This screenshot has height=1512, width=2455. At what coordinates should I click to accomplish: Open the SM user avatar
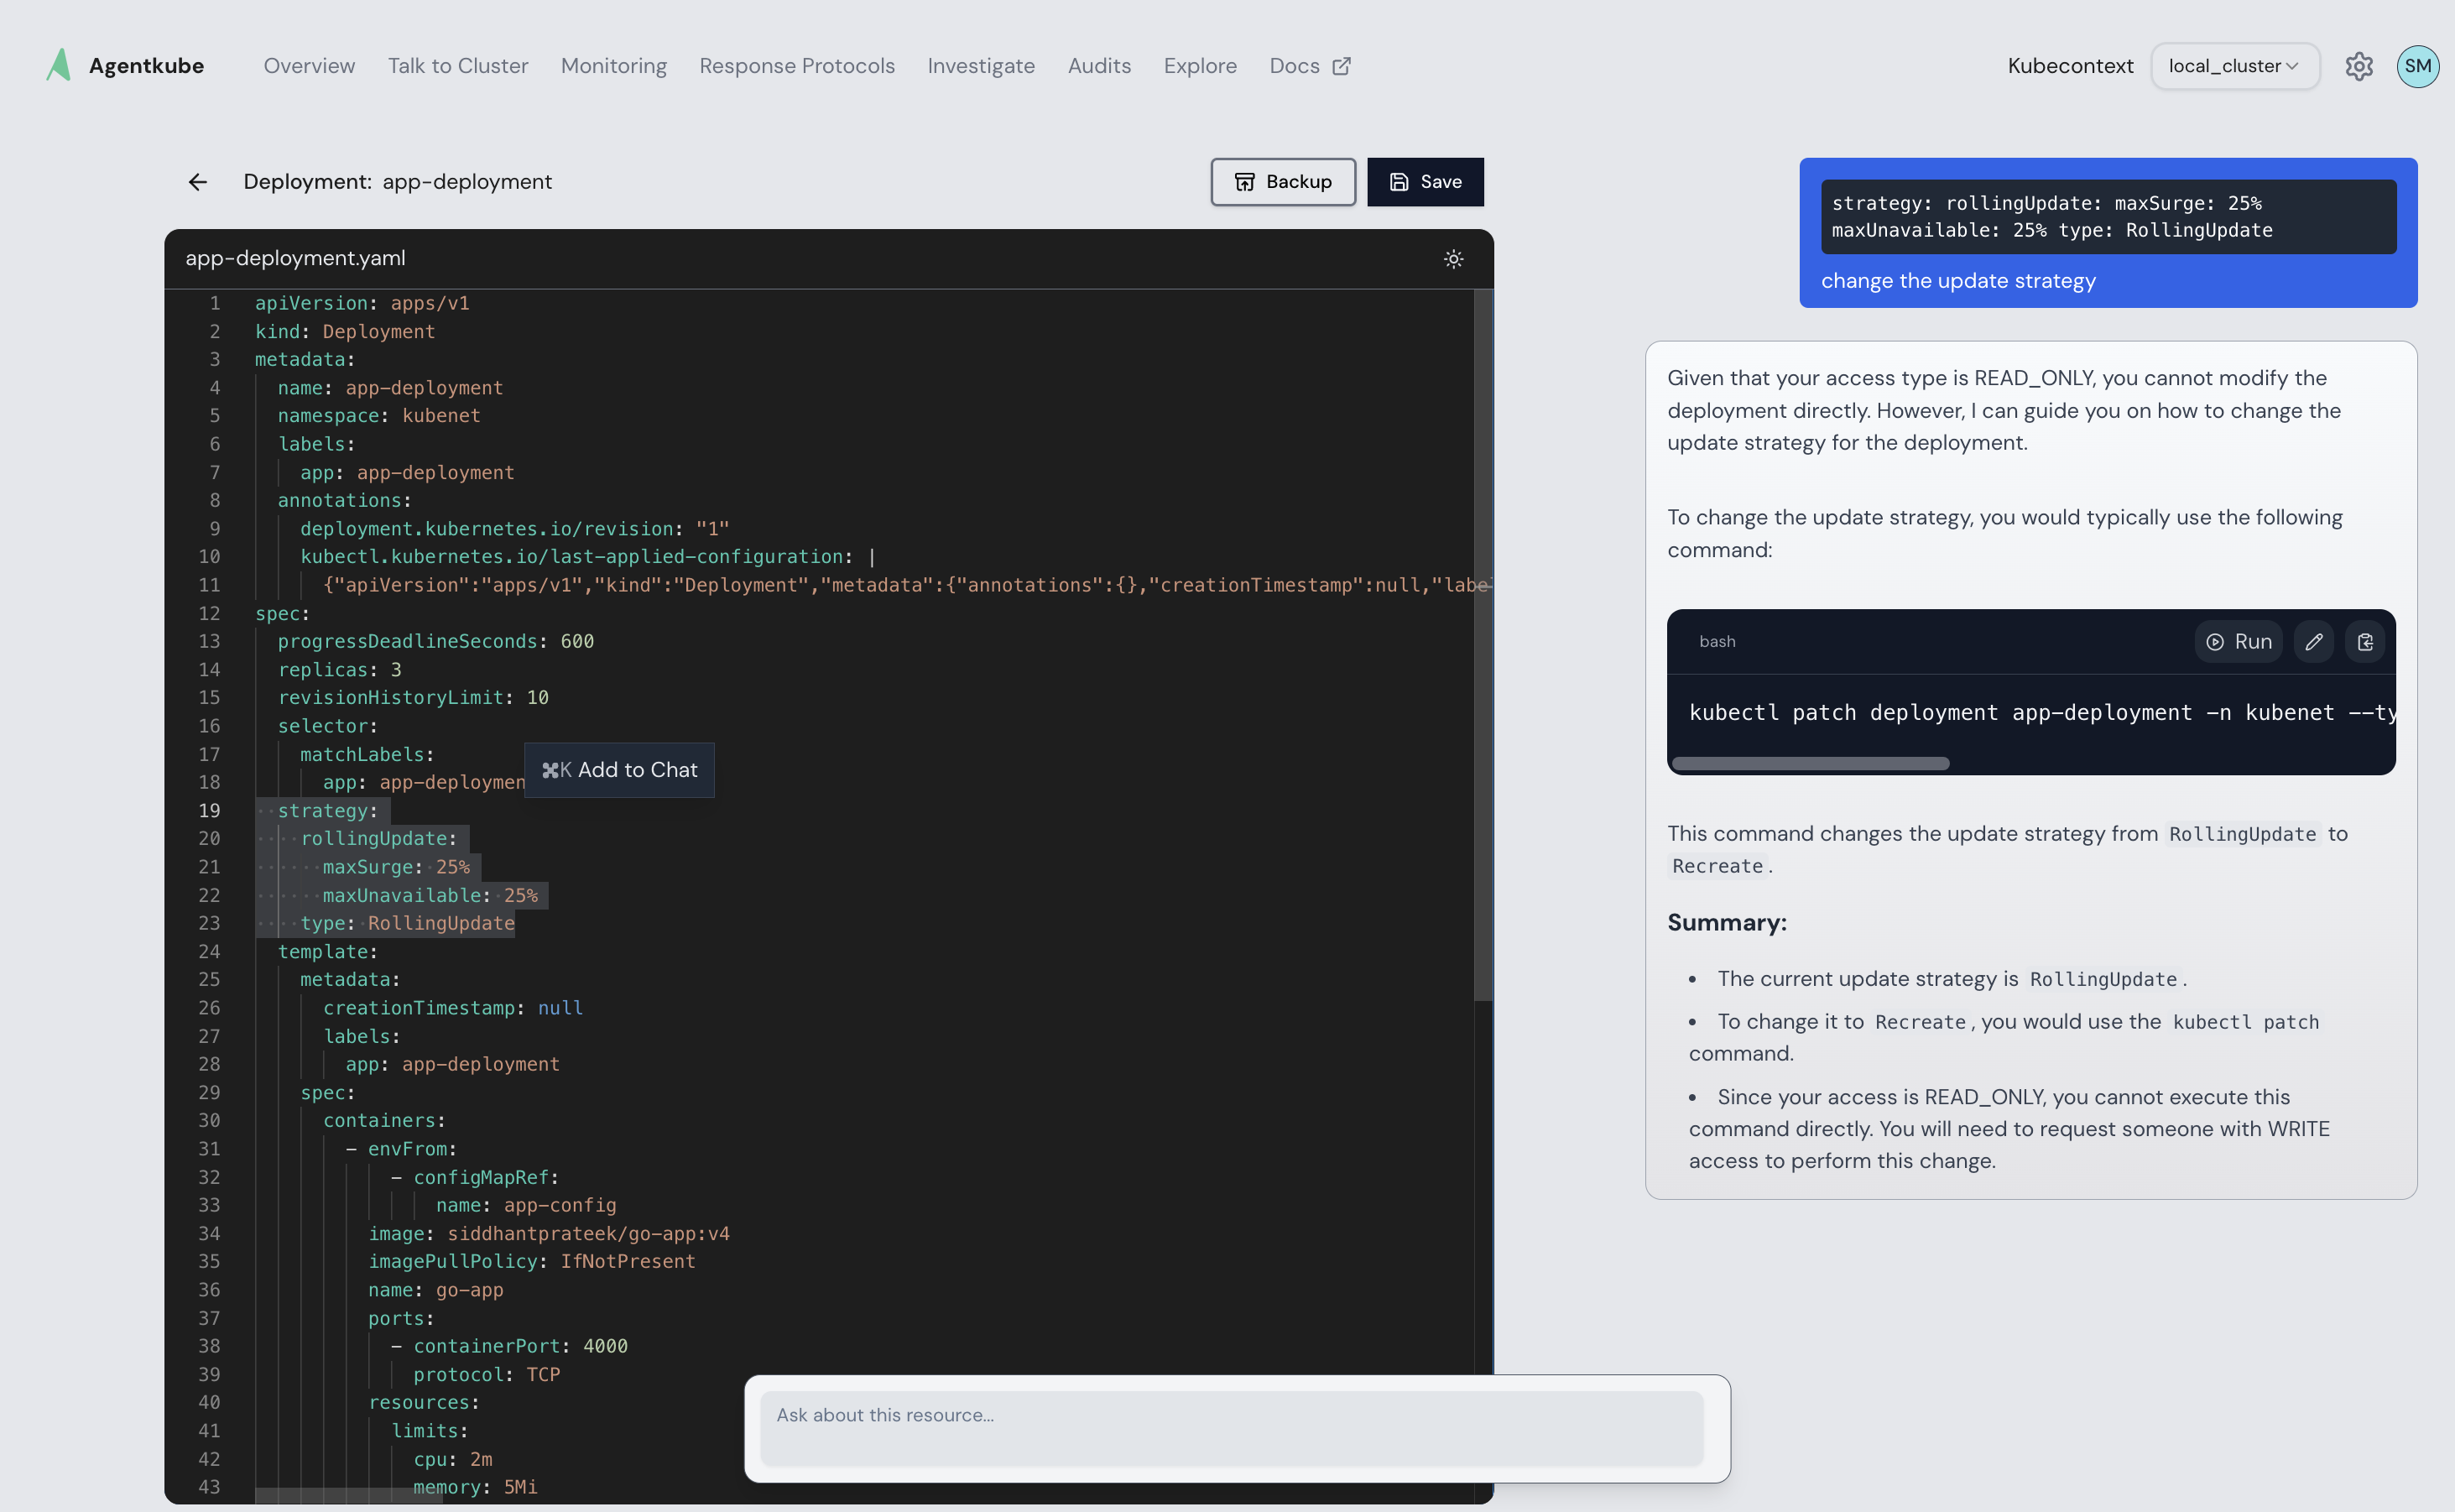[x=2417, y=66]
